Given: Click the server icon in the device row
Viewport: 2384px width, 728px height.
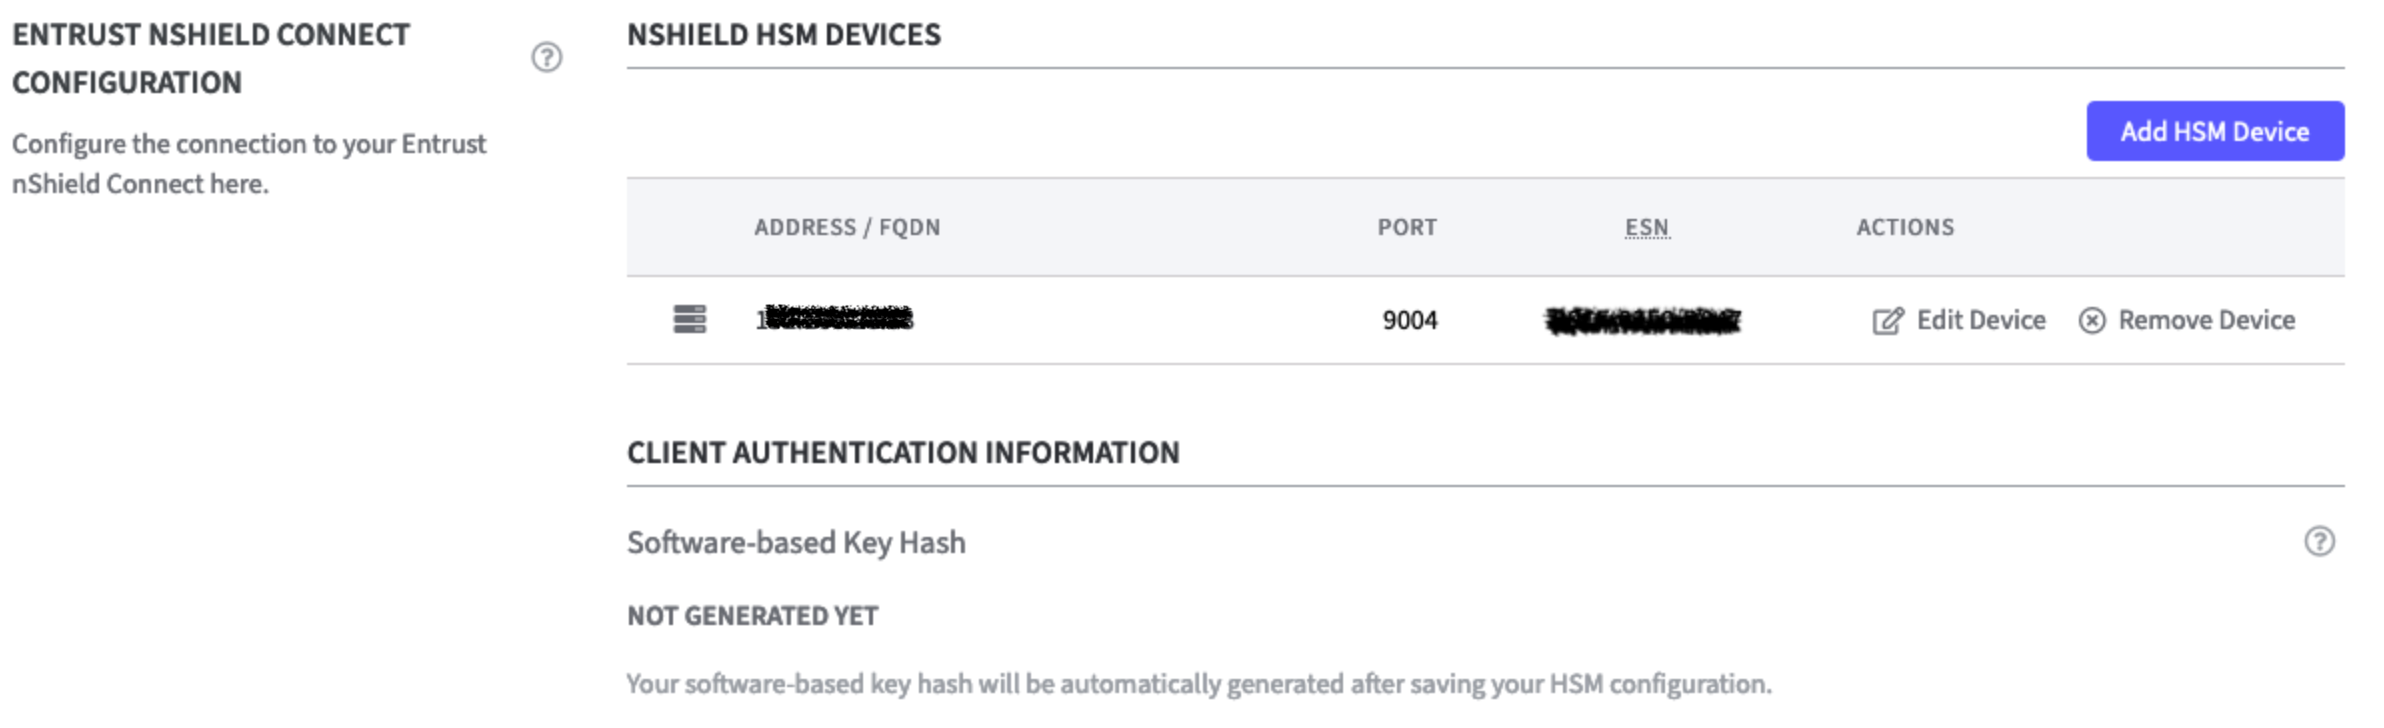Looking at the screenshot, I should click(x=690, y=319).
